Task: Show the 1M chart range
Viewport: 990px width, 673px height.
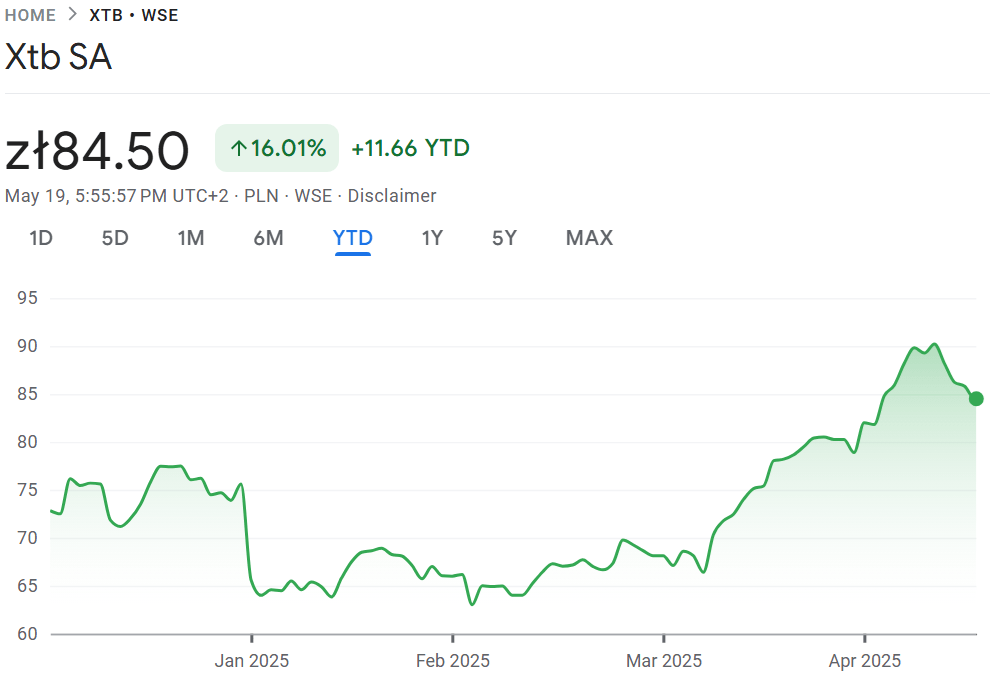Action: [x=191, y=238]
